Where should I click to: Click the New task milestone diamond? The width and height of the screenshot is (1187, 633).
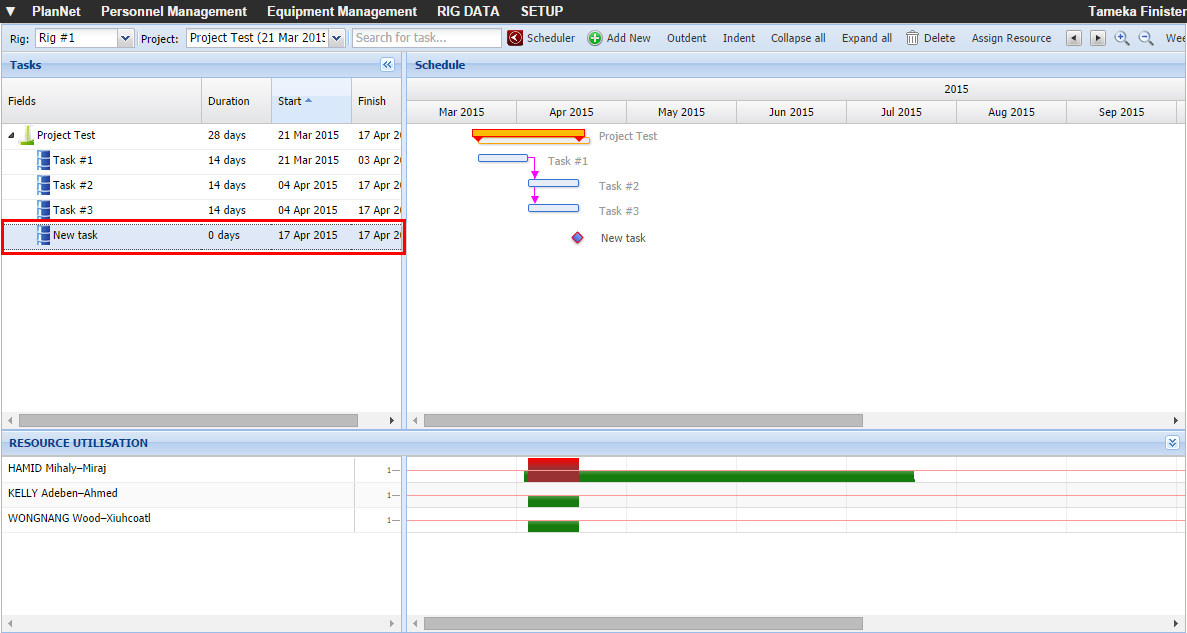[x=578, y=238]
